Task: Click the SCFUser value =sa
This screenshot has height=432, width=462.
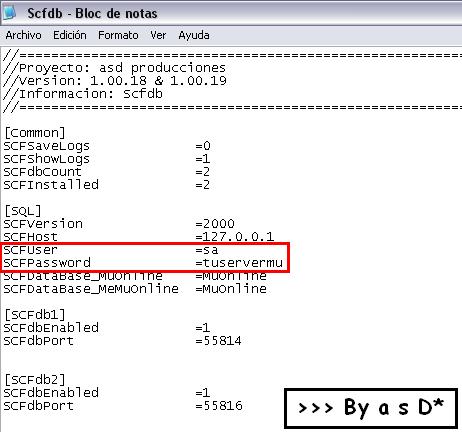Action: pyautogui.click(x=207, y=250)
